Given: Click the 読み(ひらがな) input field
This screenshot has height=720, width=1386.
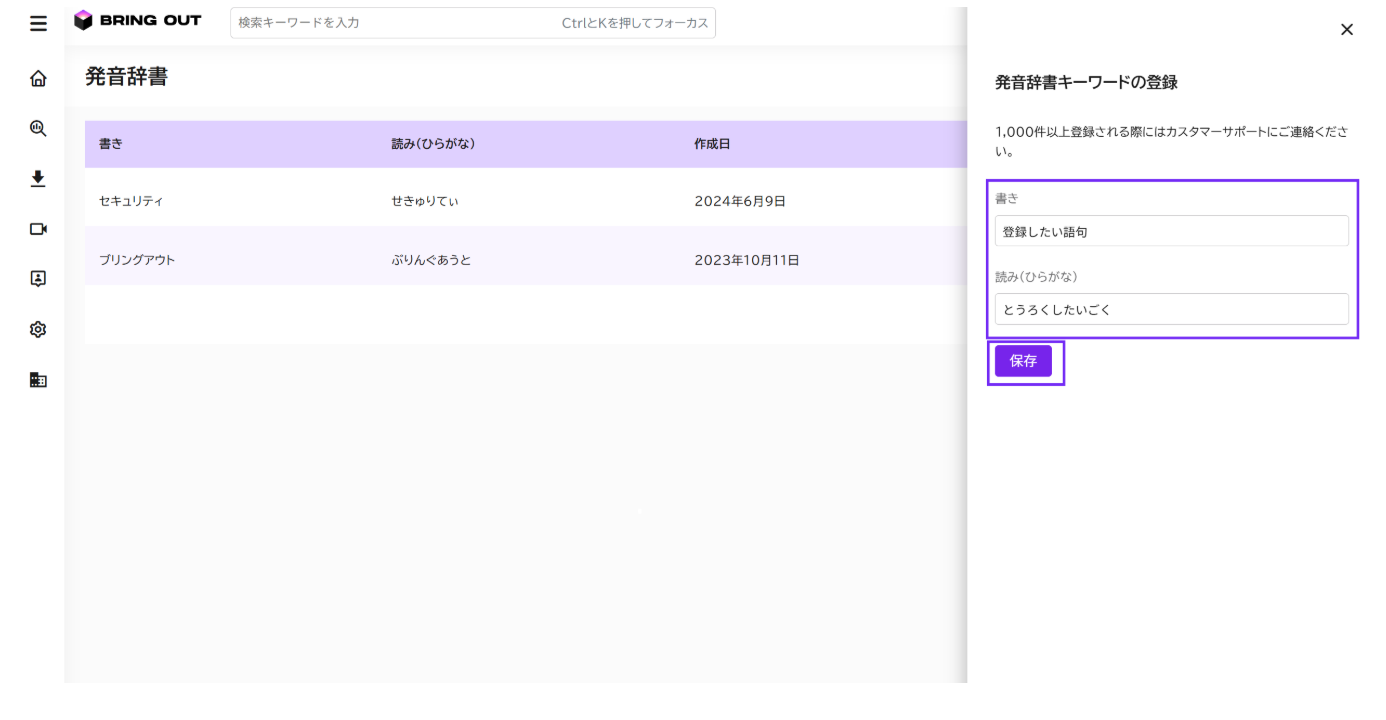Looking at the screenshot, I should click(x=1171, y=309).
